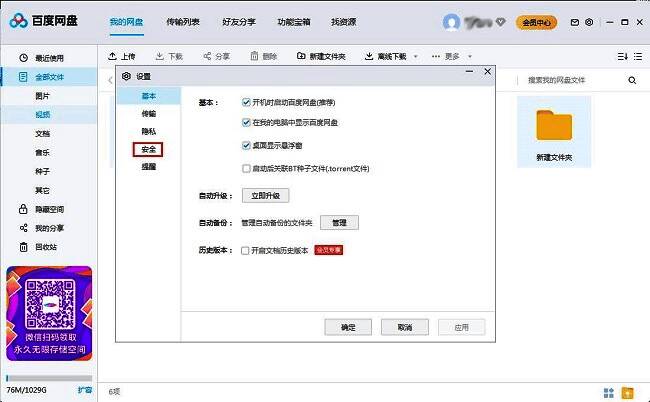
Task: Switch to 找资源 tab
Action: (344, 22)
